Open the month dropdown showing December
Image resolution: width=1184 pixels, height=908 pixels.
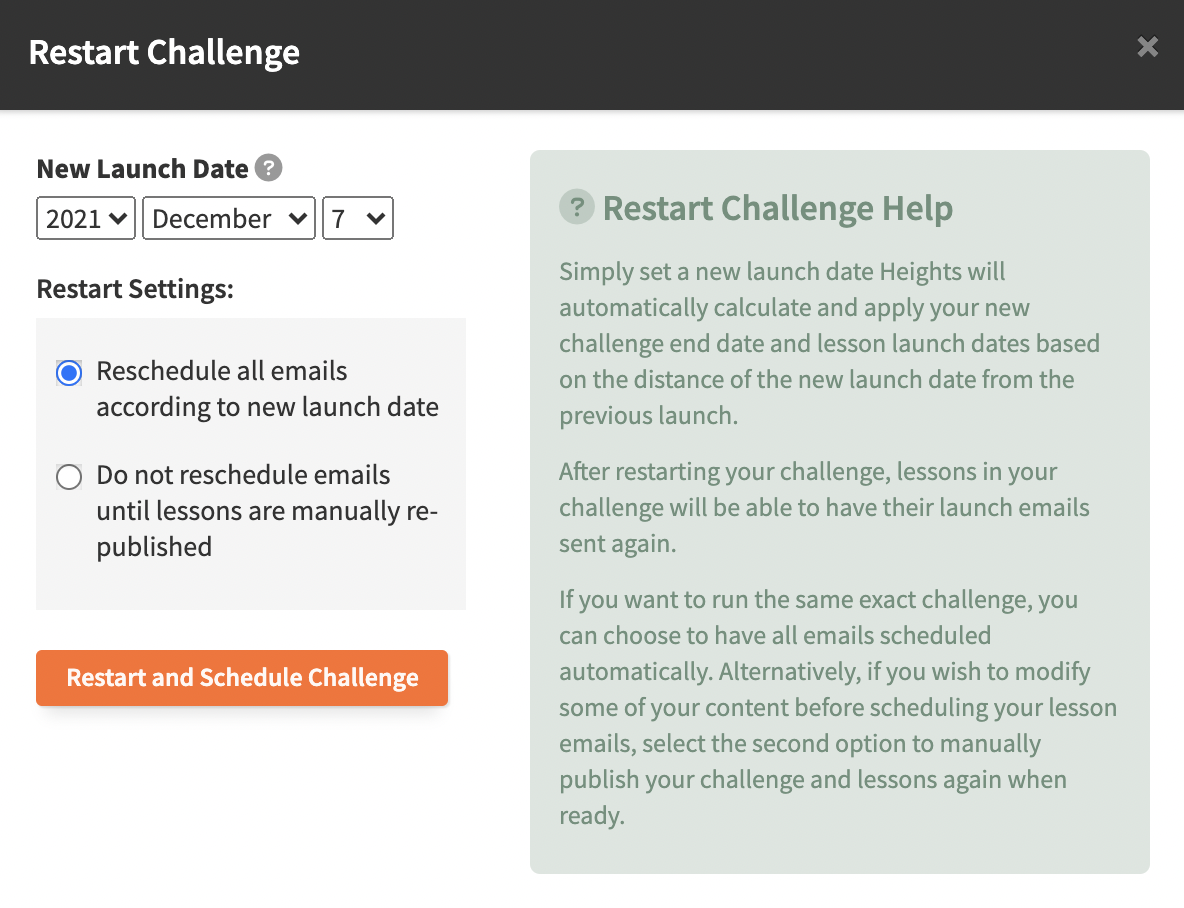tap(229, 218)
